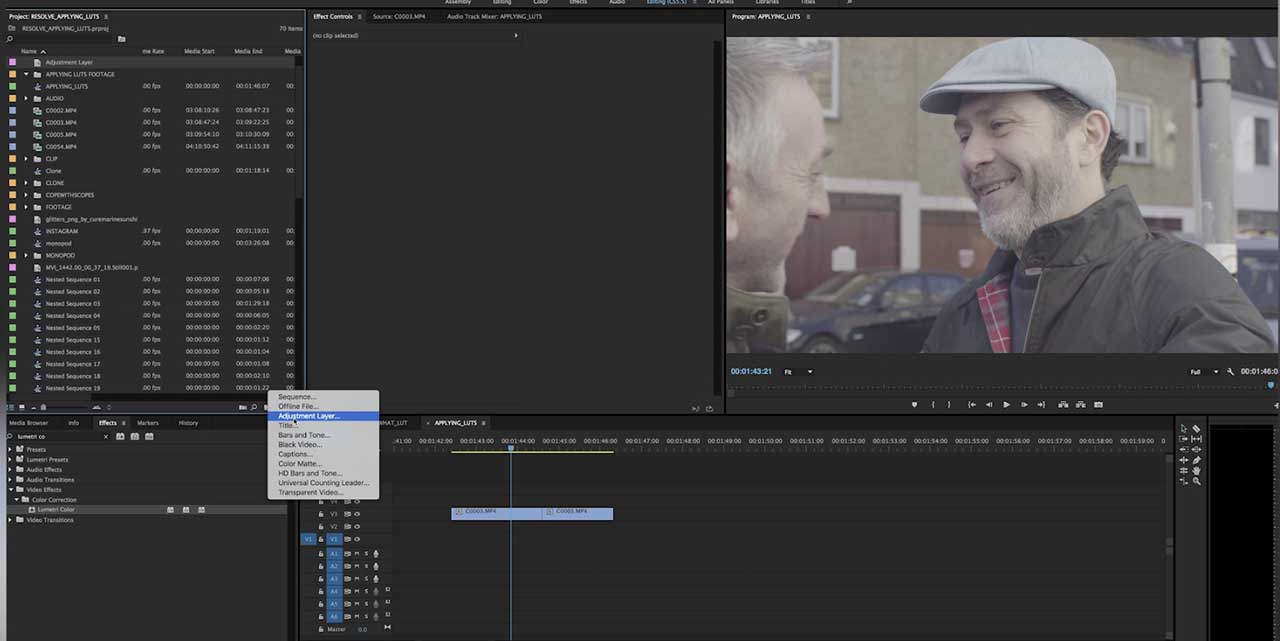This screenshot has width=1280, height=641.
Task: Expand the AUDIO bin
Action: coord(27,98)
